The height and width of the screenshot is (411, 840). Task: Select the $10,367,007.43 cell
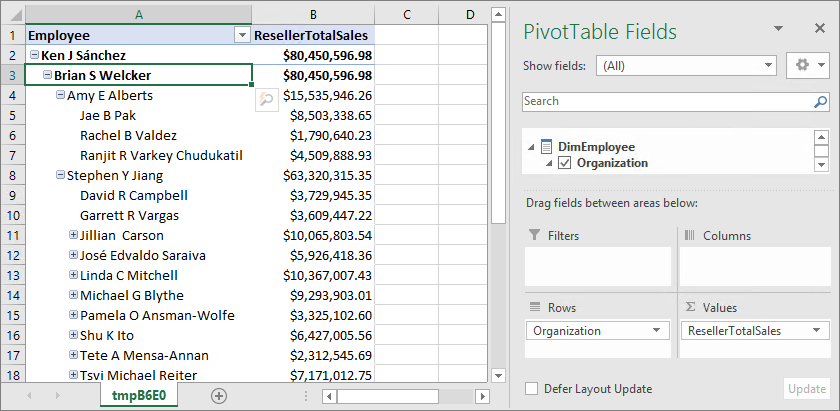(x=313, y=275)
